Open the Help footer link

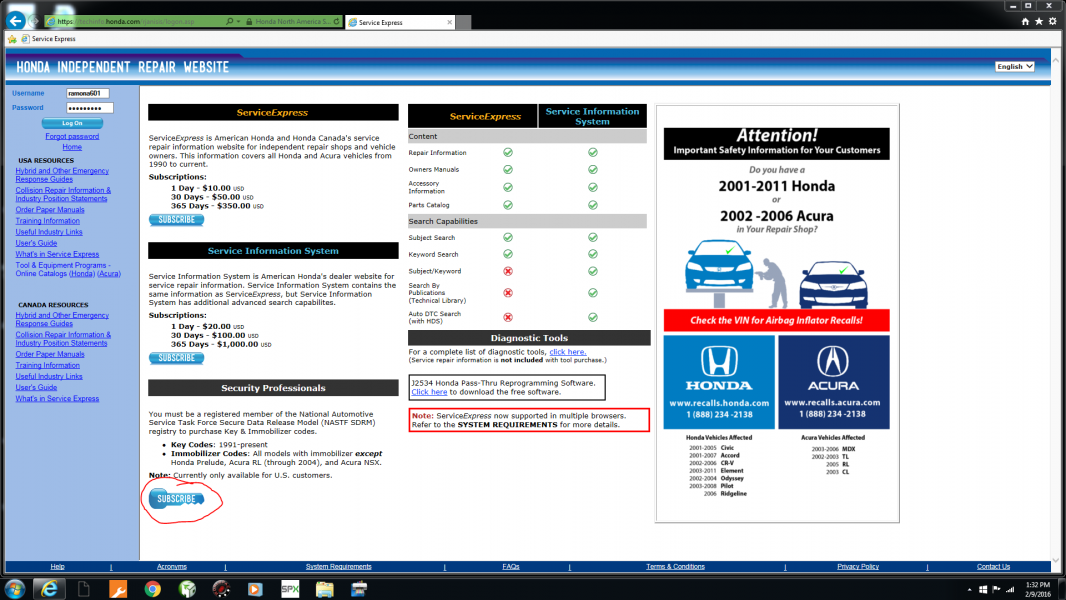point(57,567)
